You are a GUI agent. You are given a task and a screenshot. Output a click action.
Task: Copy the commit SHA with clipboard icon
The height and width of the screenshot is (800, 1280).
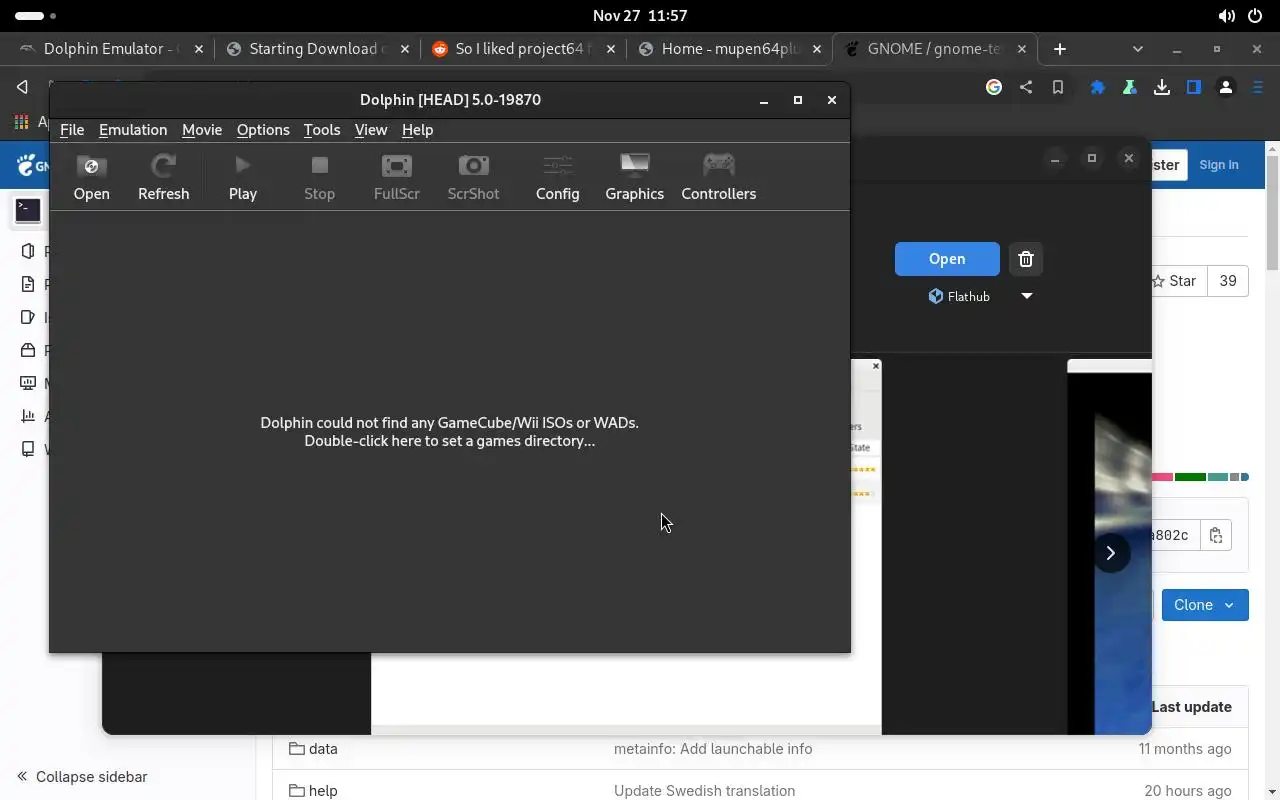[1216, 535]
